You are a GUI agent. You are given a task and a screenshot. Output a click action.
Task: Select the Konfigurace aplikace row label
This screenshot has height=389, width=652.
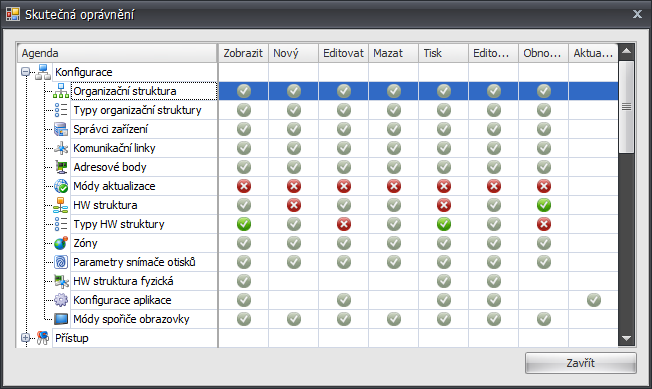coord(122,300)
